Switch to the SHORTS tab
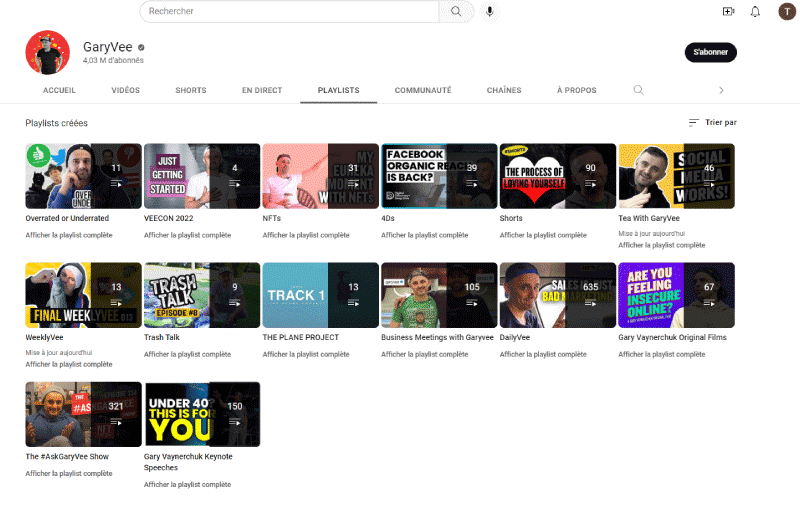The height and width of the screenshot is (530, 800). 191,90
